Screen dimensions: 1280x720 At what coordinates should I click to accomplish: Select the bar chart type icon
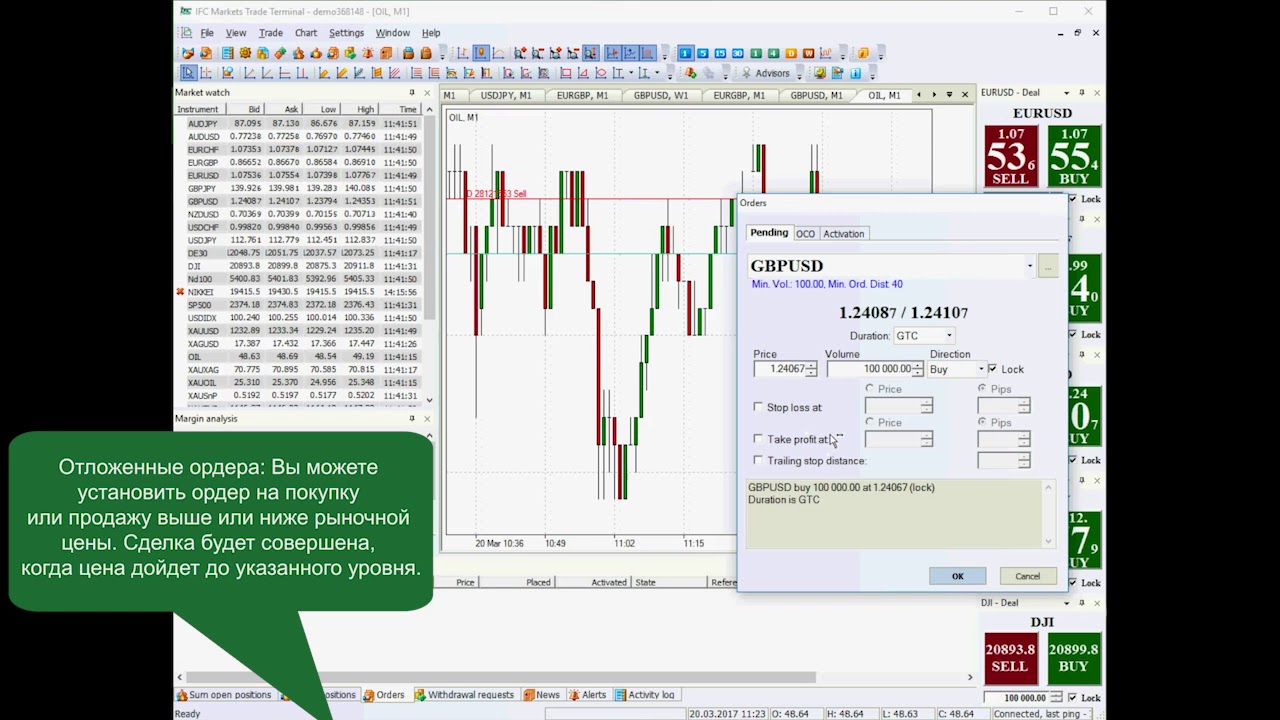[463, 53]
